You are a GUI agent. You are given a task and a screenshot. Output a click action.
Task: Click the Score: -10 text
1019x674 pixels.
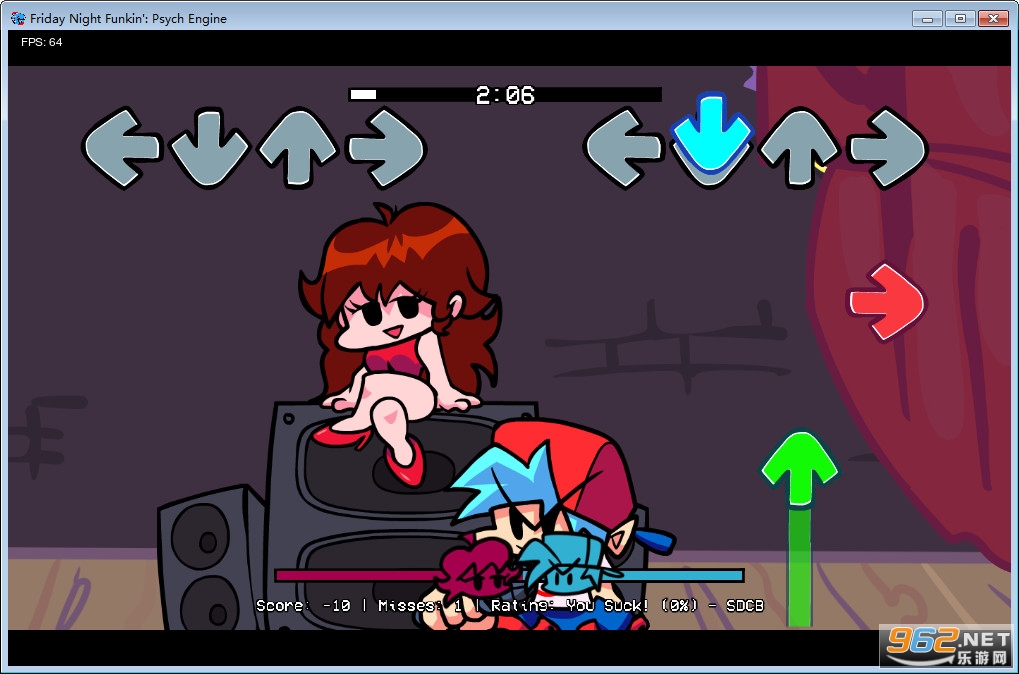(303, 606)
